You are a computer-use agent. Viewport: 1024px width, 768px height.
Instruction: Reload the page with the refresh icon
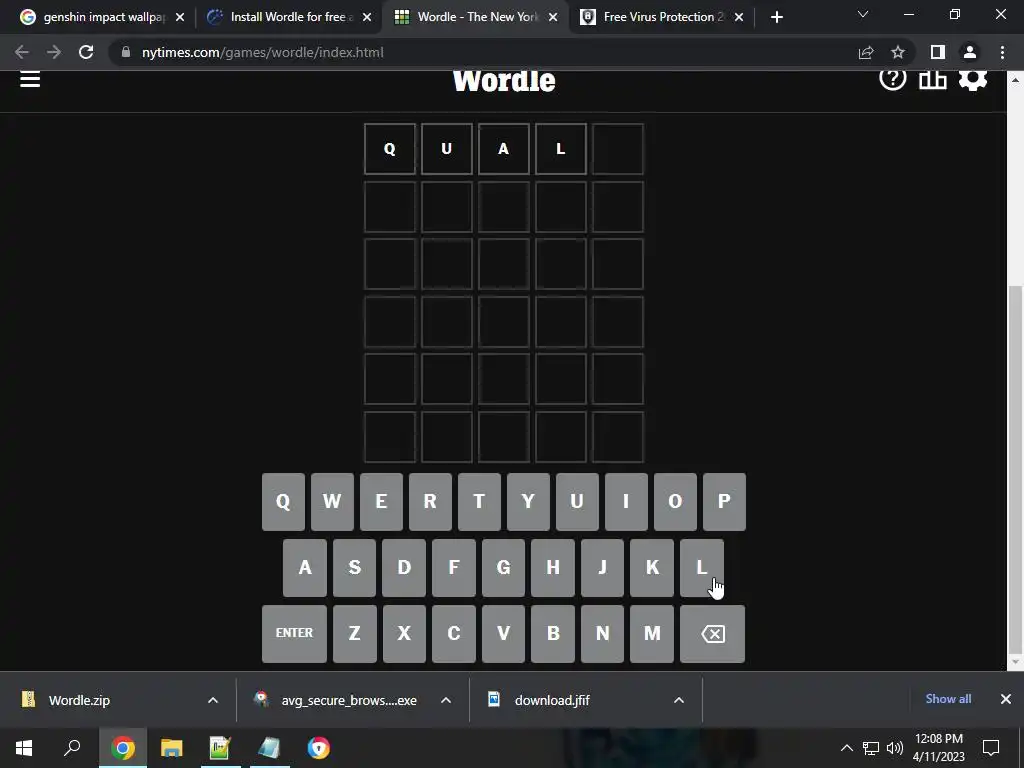tap(86, 52)
